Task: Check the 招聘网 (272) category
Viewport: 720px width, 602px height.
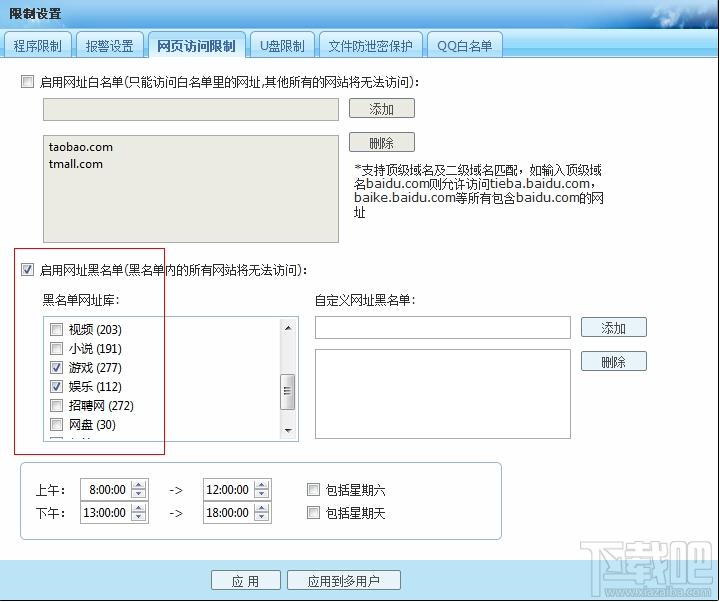Action: [x=56, y=405]
